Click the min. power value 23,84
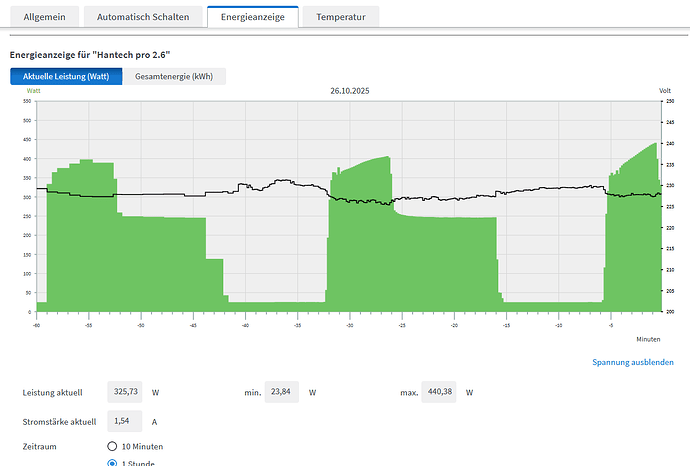The image size is (690, 466). 283,393
